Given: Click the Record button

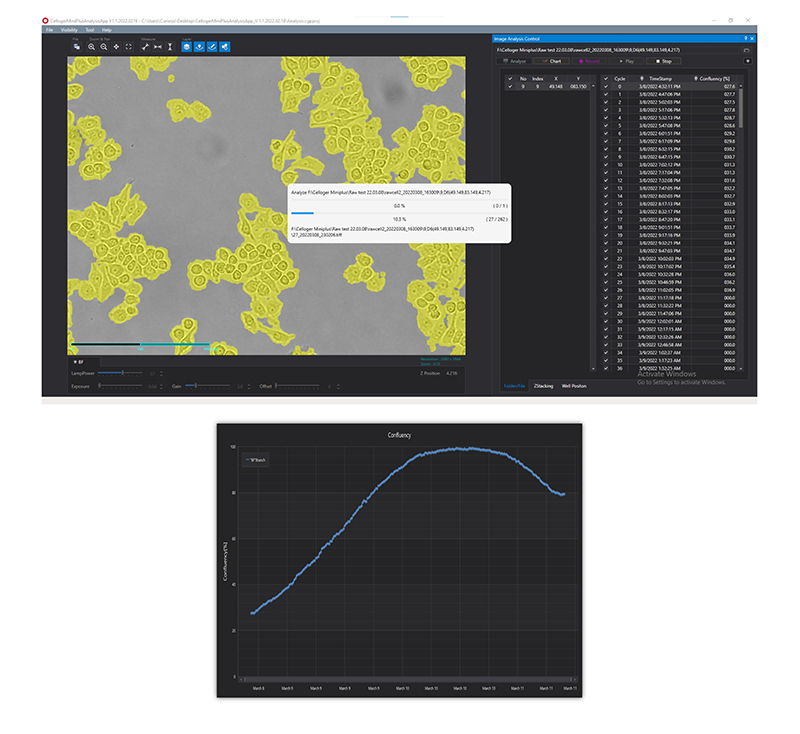Looking at the screenshot, I should [x=589, y=61].
